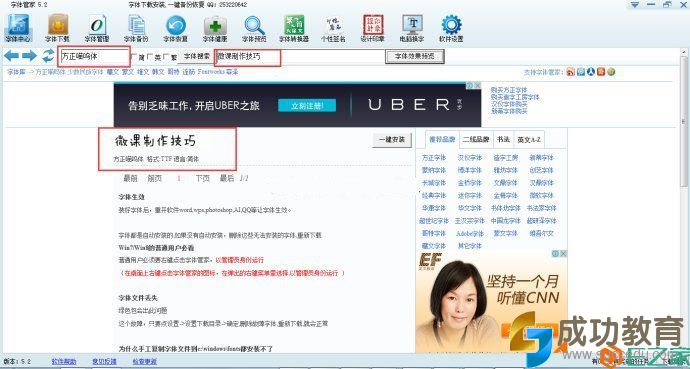This screenshot has width=690, height=369.
Task: Open the 设计印章 seal design tool
Action: click(x=373, y=28)
